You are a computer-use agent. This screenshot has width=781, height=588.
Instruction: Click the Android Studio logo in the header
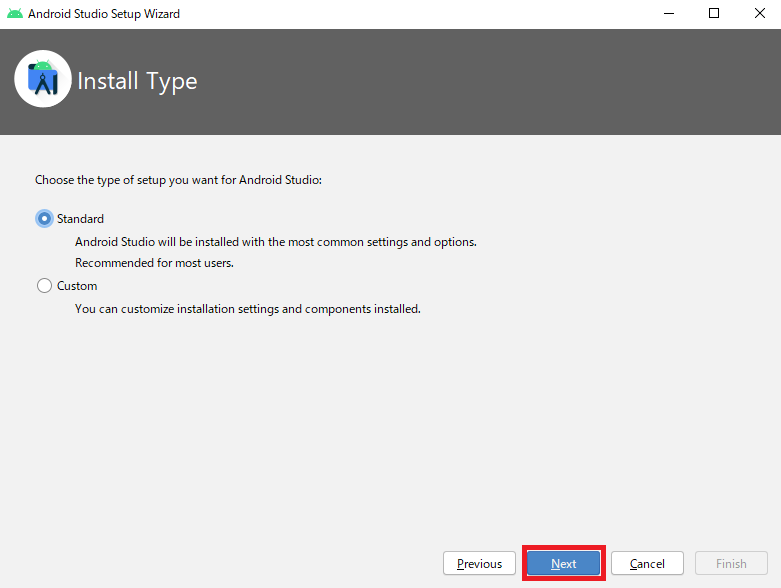pos(42,80)
